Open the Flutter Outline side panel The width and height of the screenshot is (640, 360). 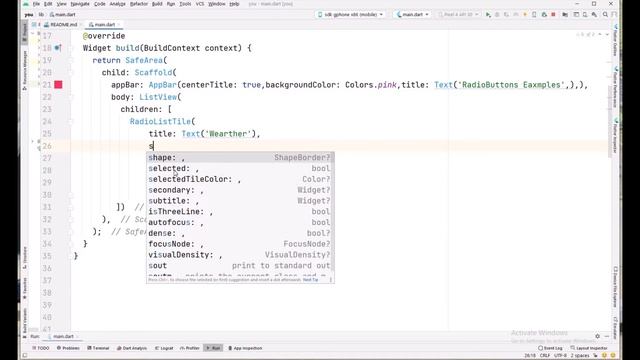tap(615, 41)
